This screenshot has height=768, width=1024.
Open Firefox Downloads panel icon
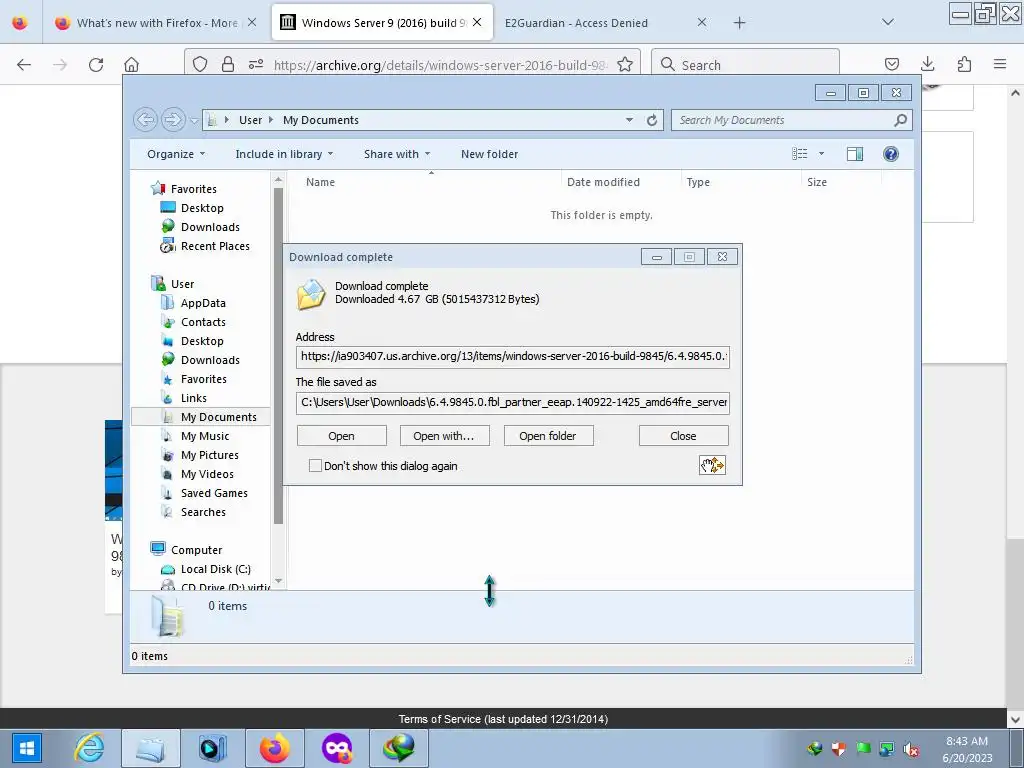coord(927,64)
